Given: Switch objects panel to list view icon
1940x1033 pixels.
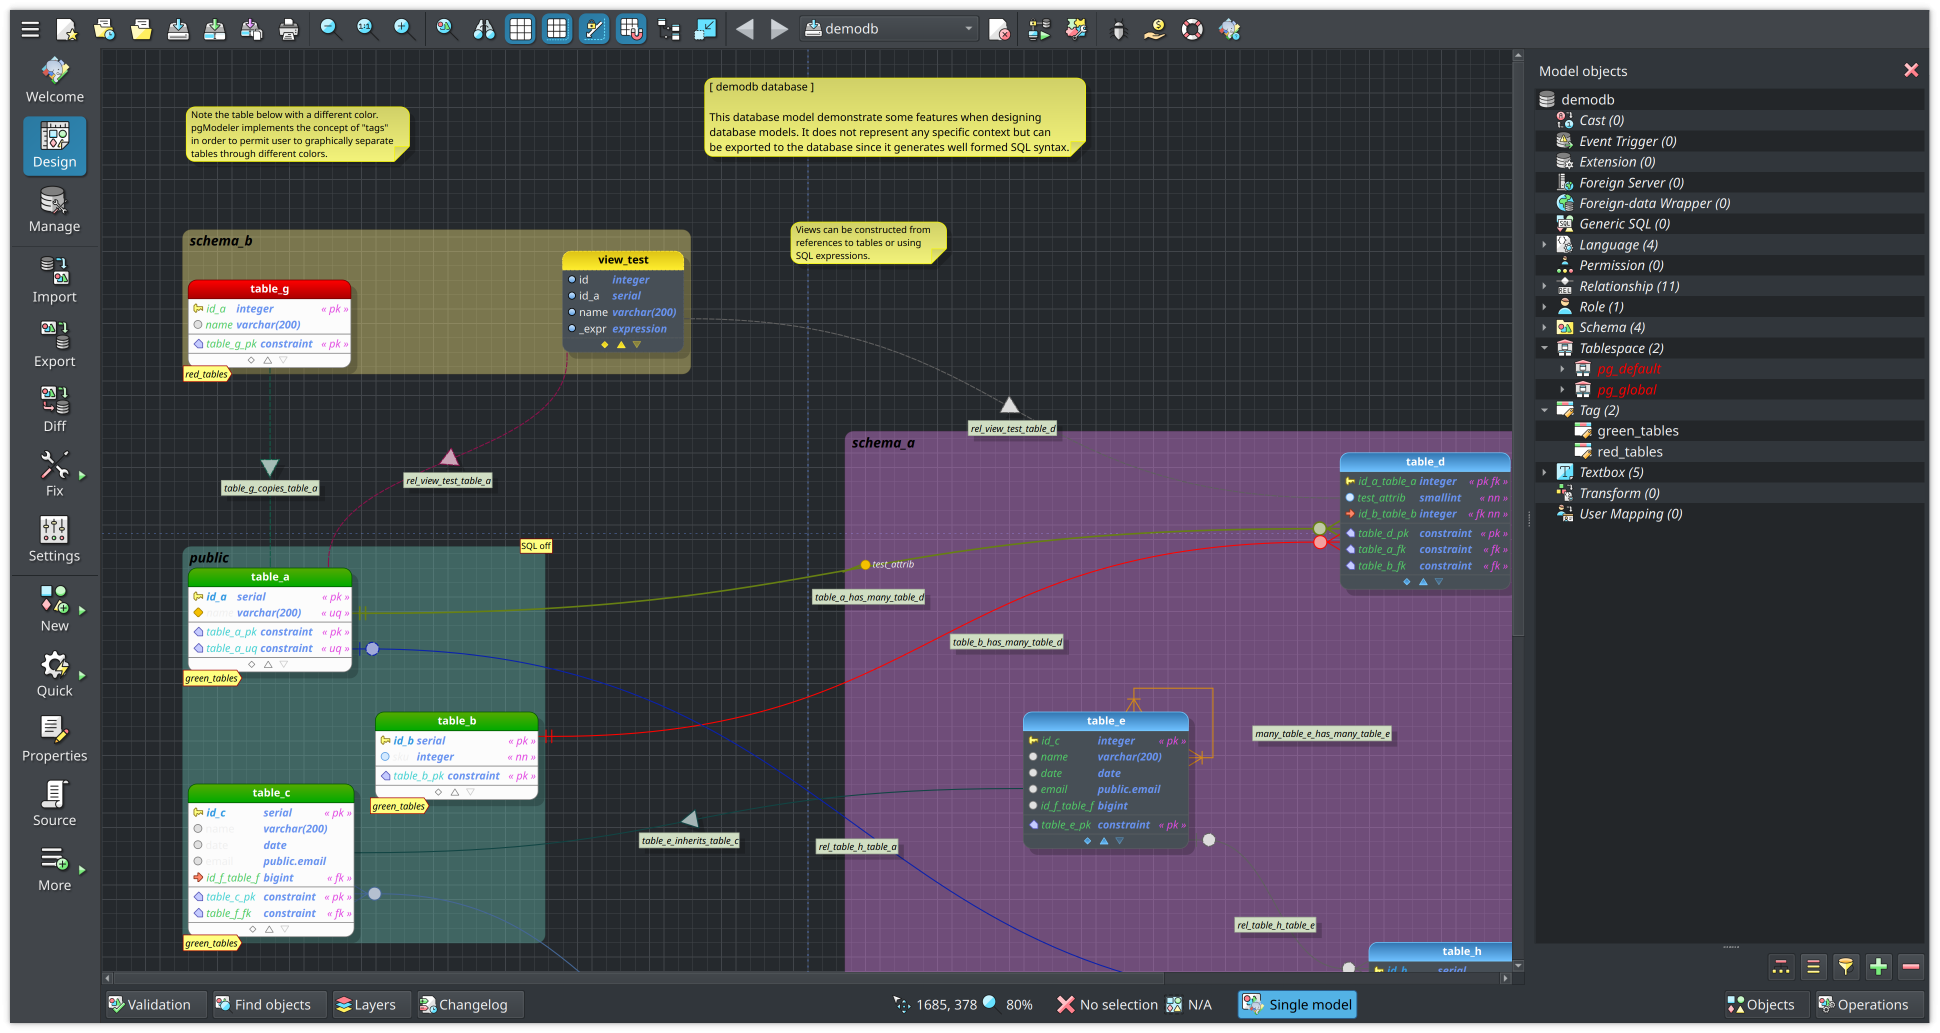Looking at the screenshot, I should coord(1813,966).
